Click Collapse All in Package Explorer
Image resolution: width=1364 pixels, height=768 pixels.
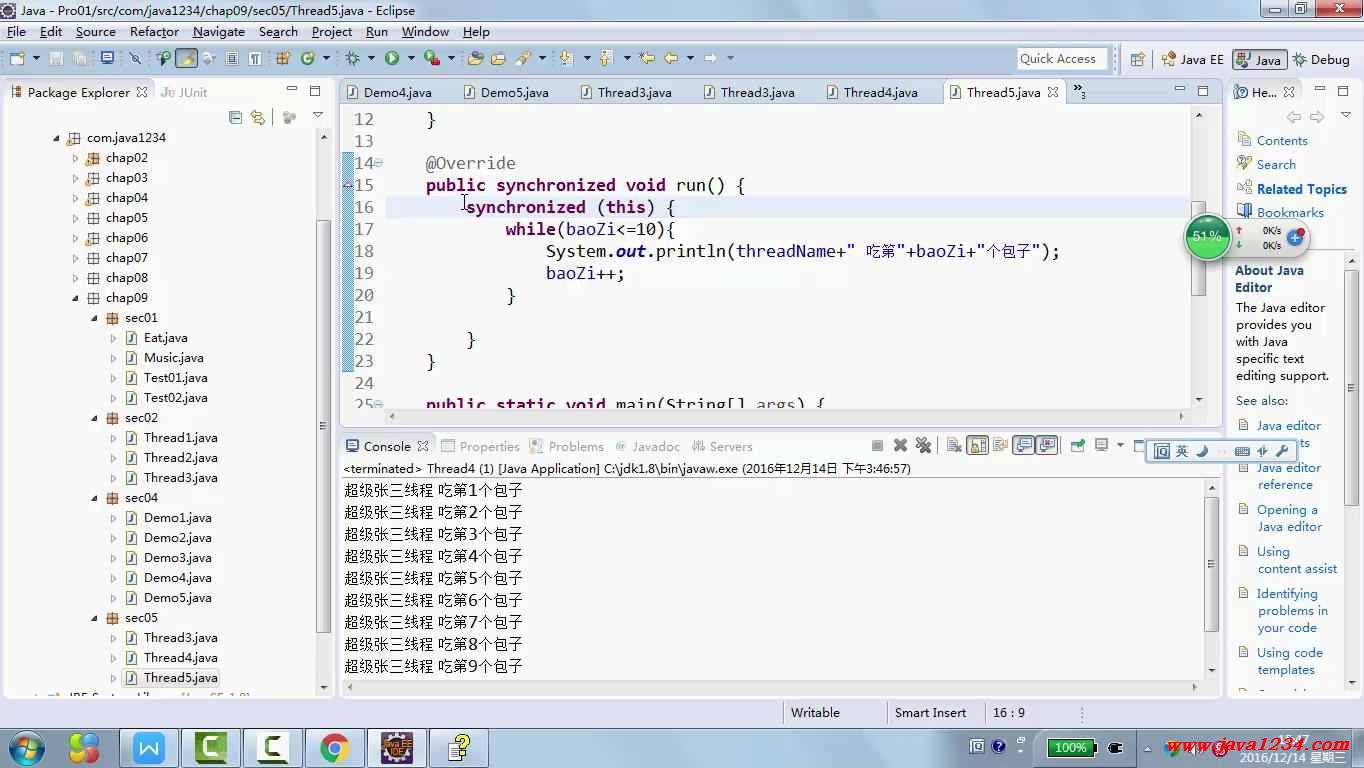[235, 117]
